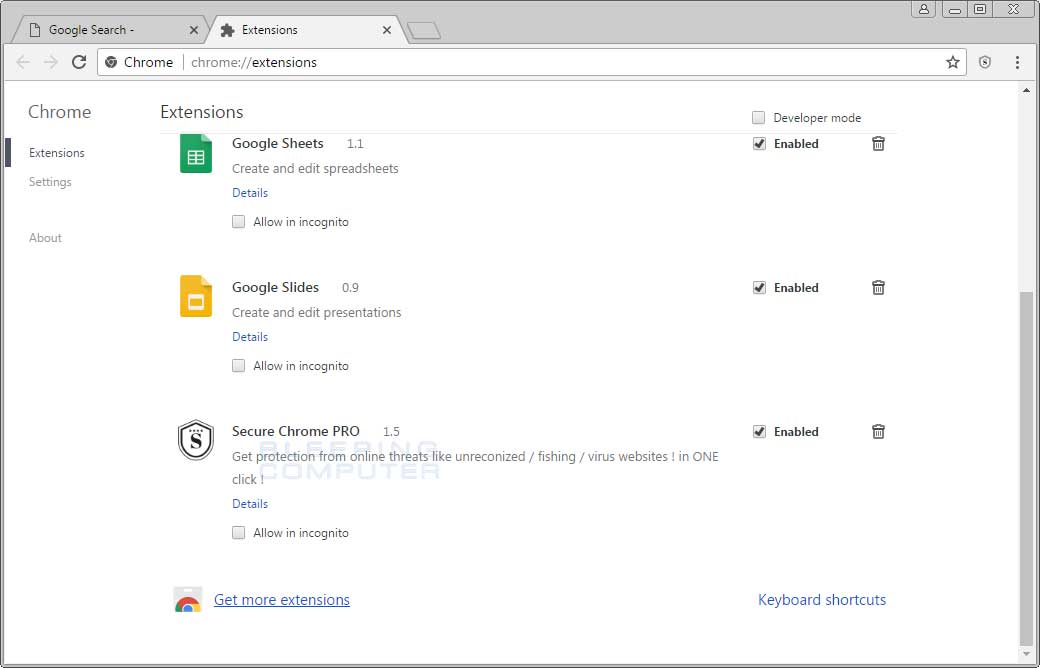This screenshot has width=1040, height=668.
Task: Open About in the left sidebar
Action: [45, 237]
